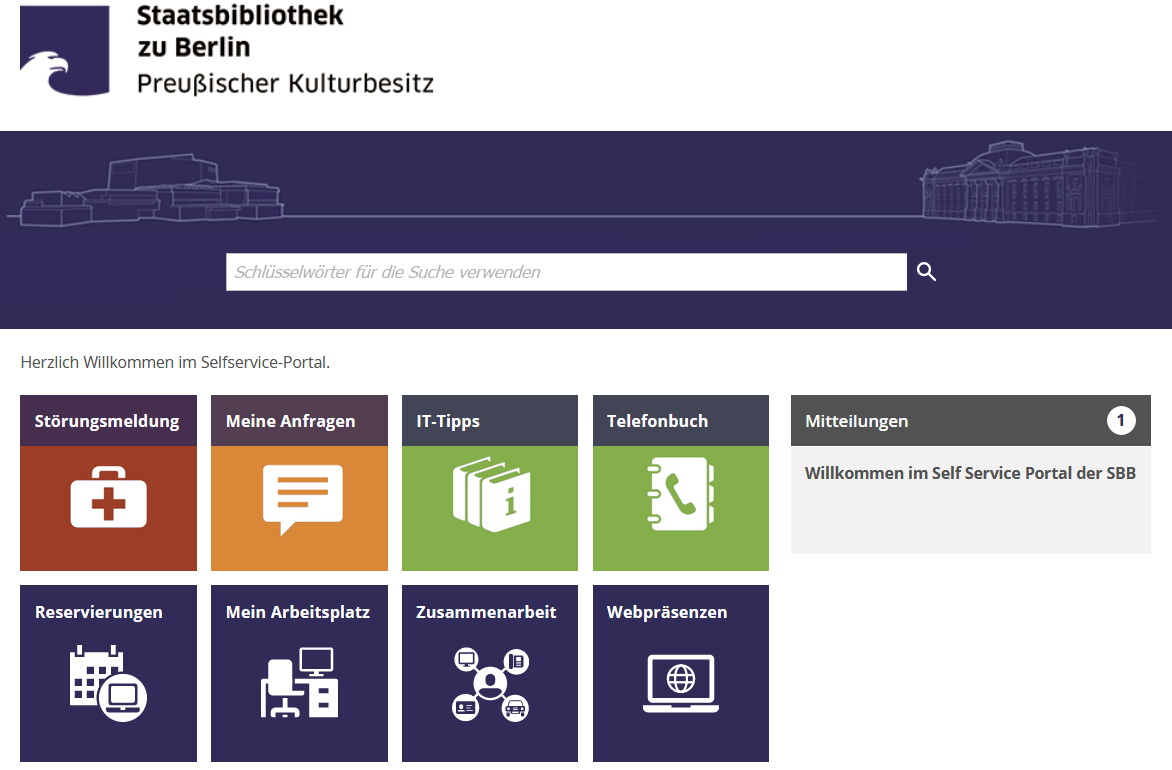Open the network icon under Zusammenarbeit
The image size is (1172, 770).
(490, 684)
